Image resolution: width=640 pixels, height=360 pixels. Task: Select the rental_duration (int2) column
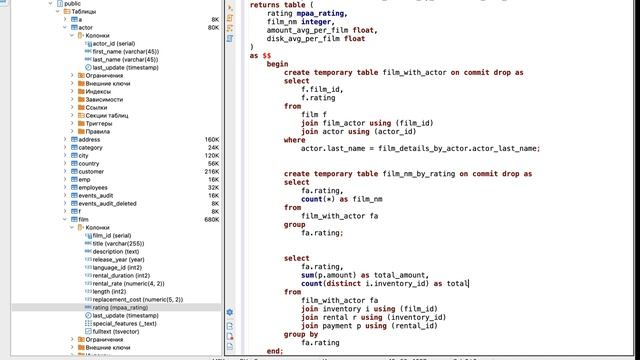(x=121, y=276)
